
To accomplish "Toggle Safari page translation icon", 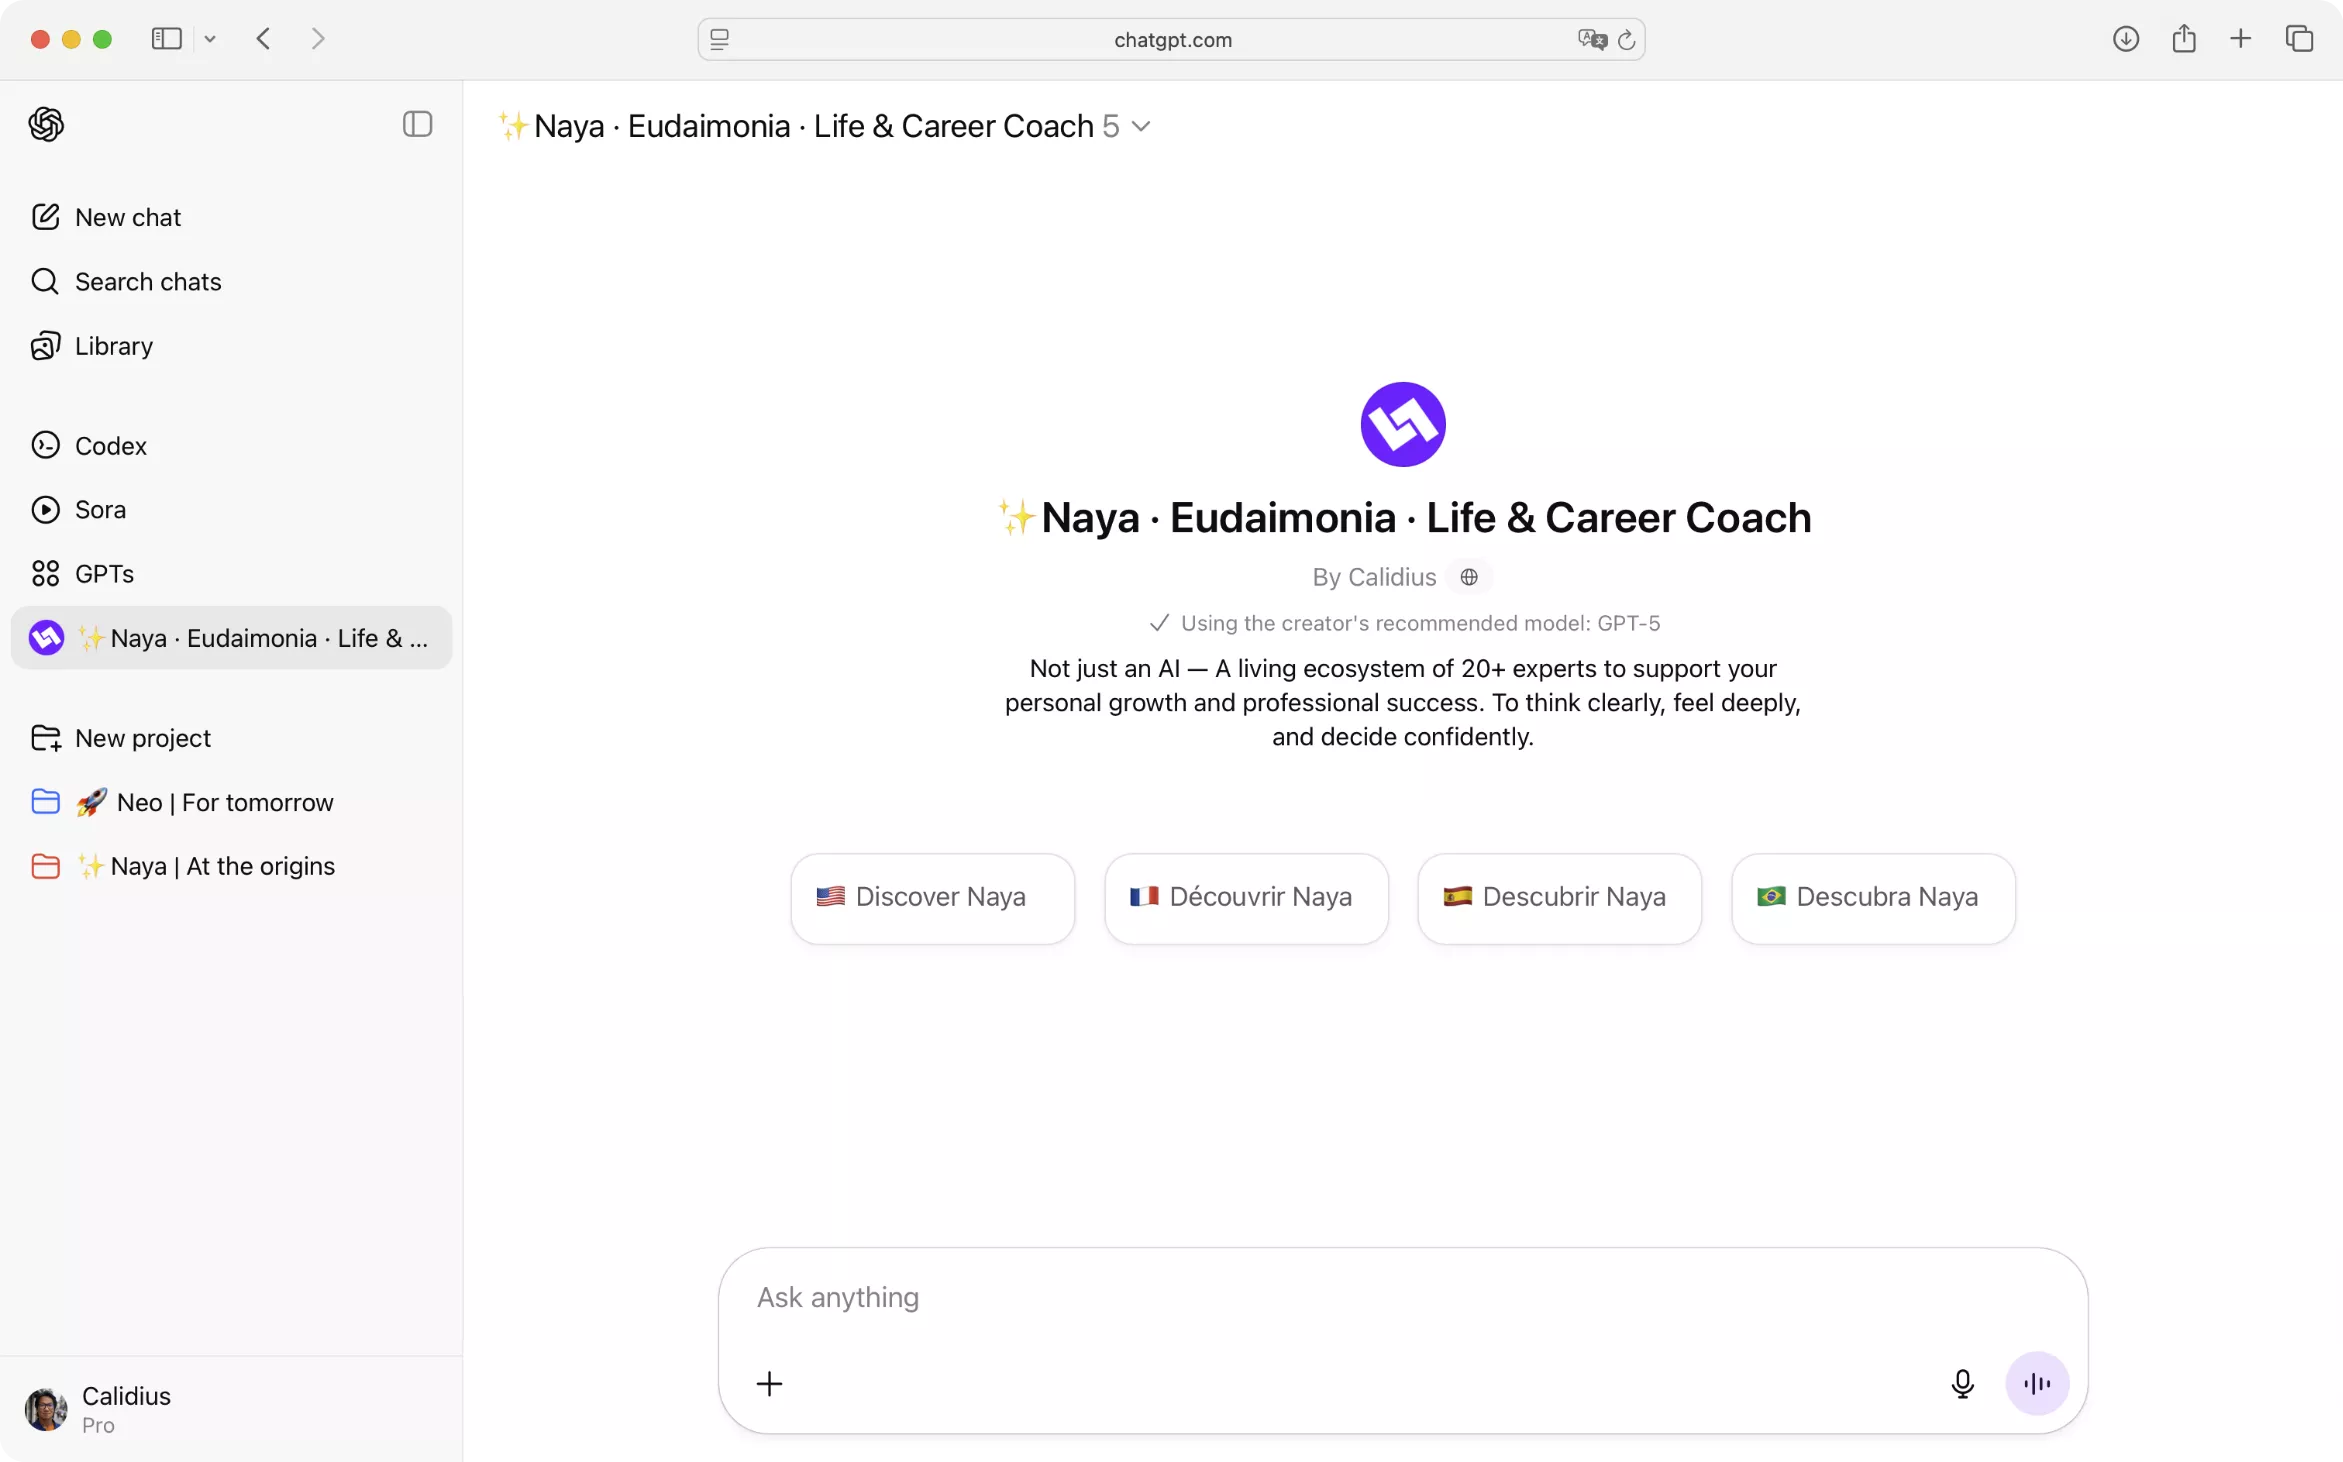I will coord(1592,39).
